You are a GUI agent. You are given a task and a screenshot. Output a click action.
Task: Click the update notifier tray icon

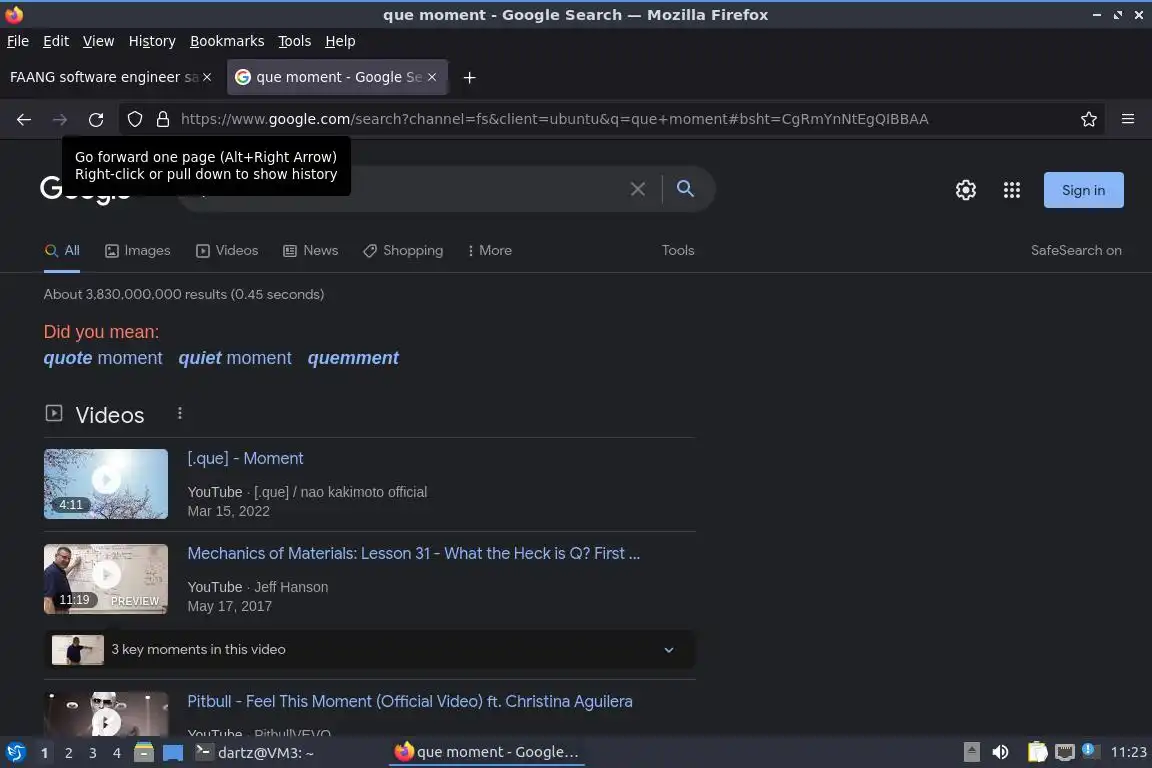(1090, 751)
